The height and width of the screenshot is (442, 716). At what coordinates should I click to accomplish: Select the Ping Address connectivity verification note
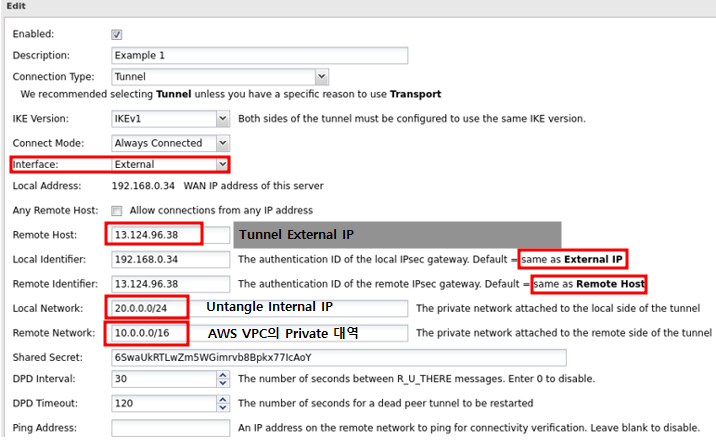coord(469,428)
